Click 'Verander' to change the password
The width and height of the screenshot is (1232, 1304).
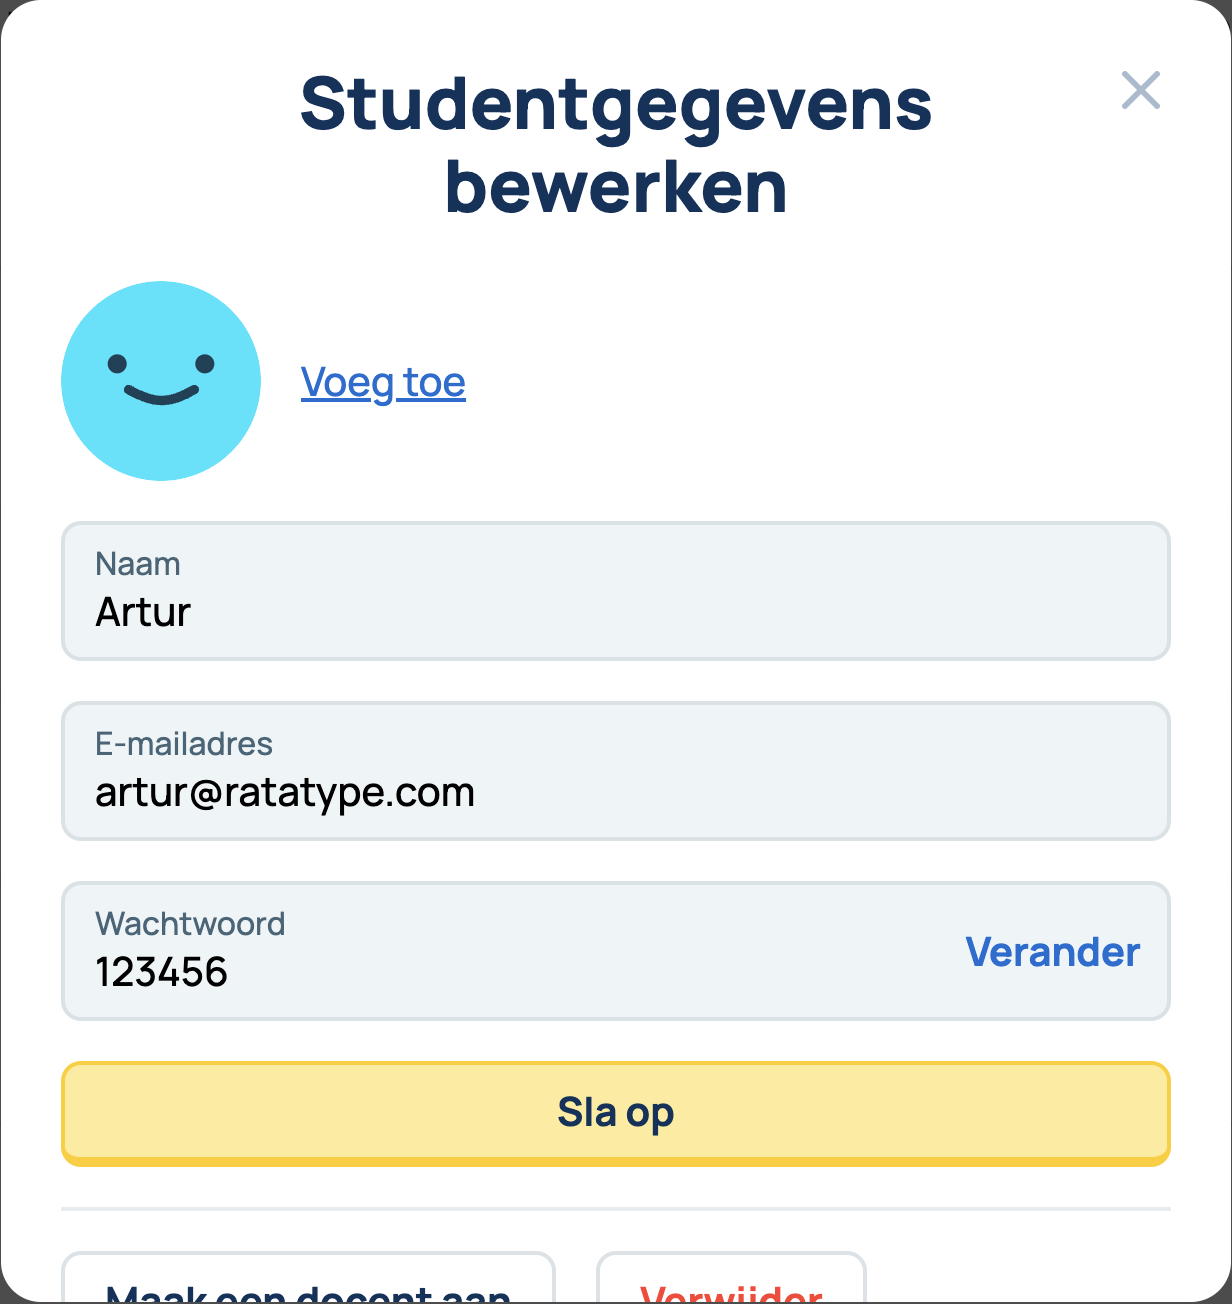[x=1052, y=952]
